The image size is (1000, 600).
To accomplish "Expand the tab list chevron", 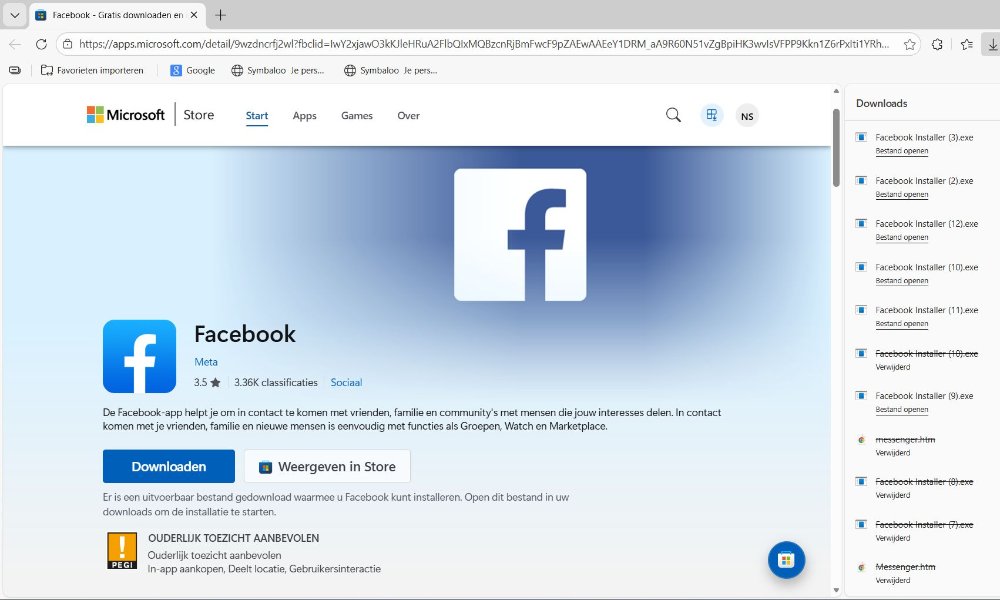I will [14, 15].
